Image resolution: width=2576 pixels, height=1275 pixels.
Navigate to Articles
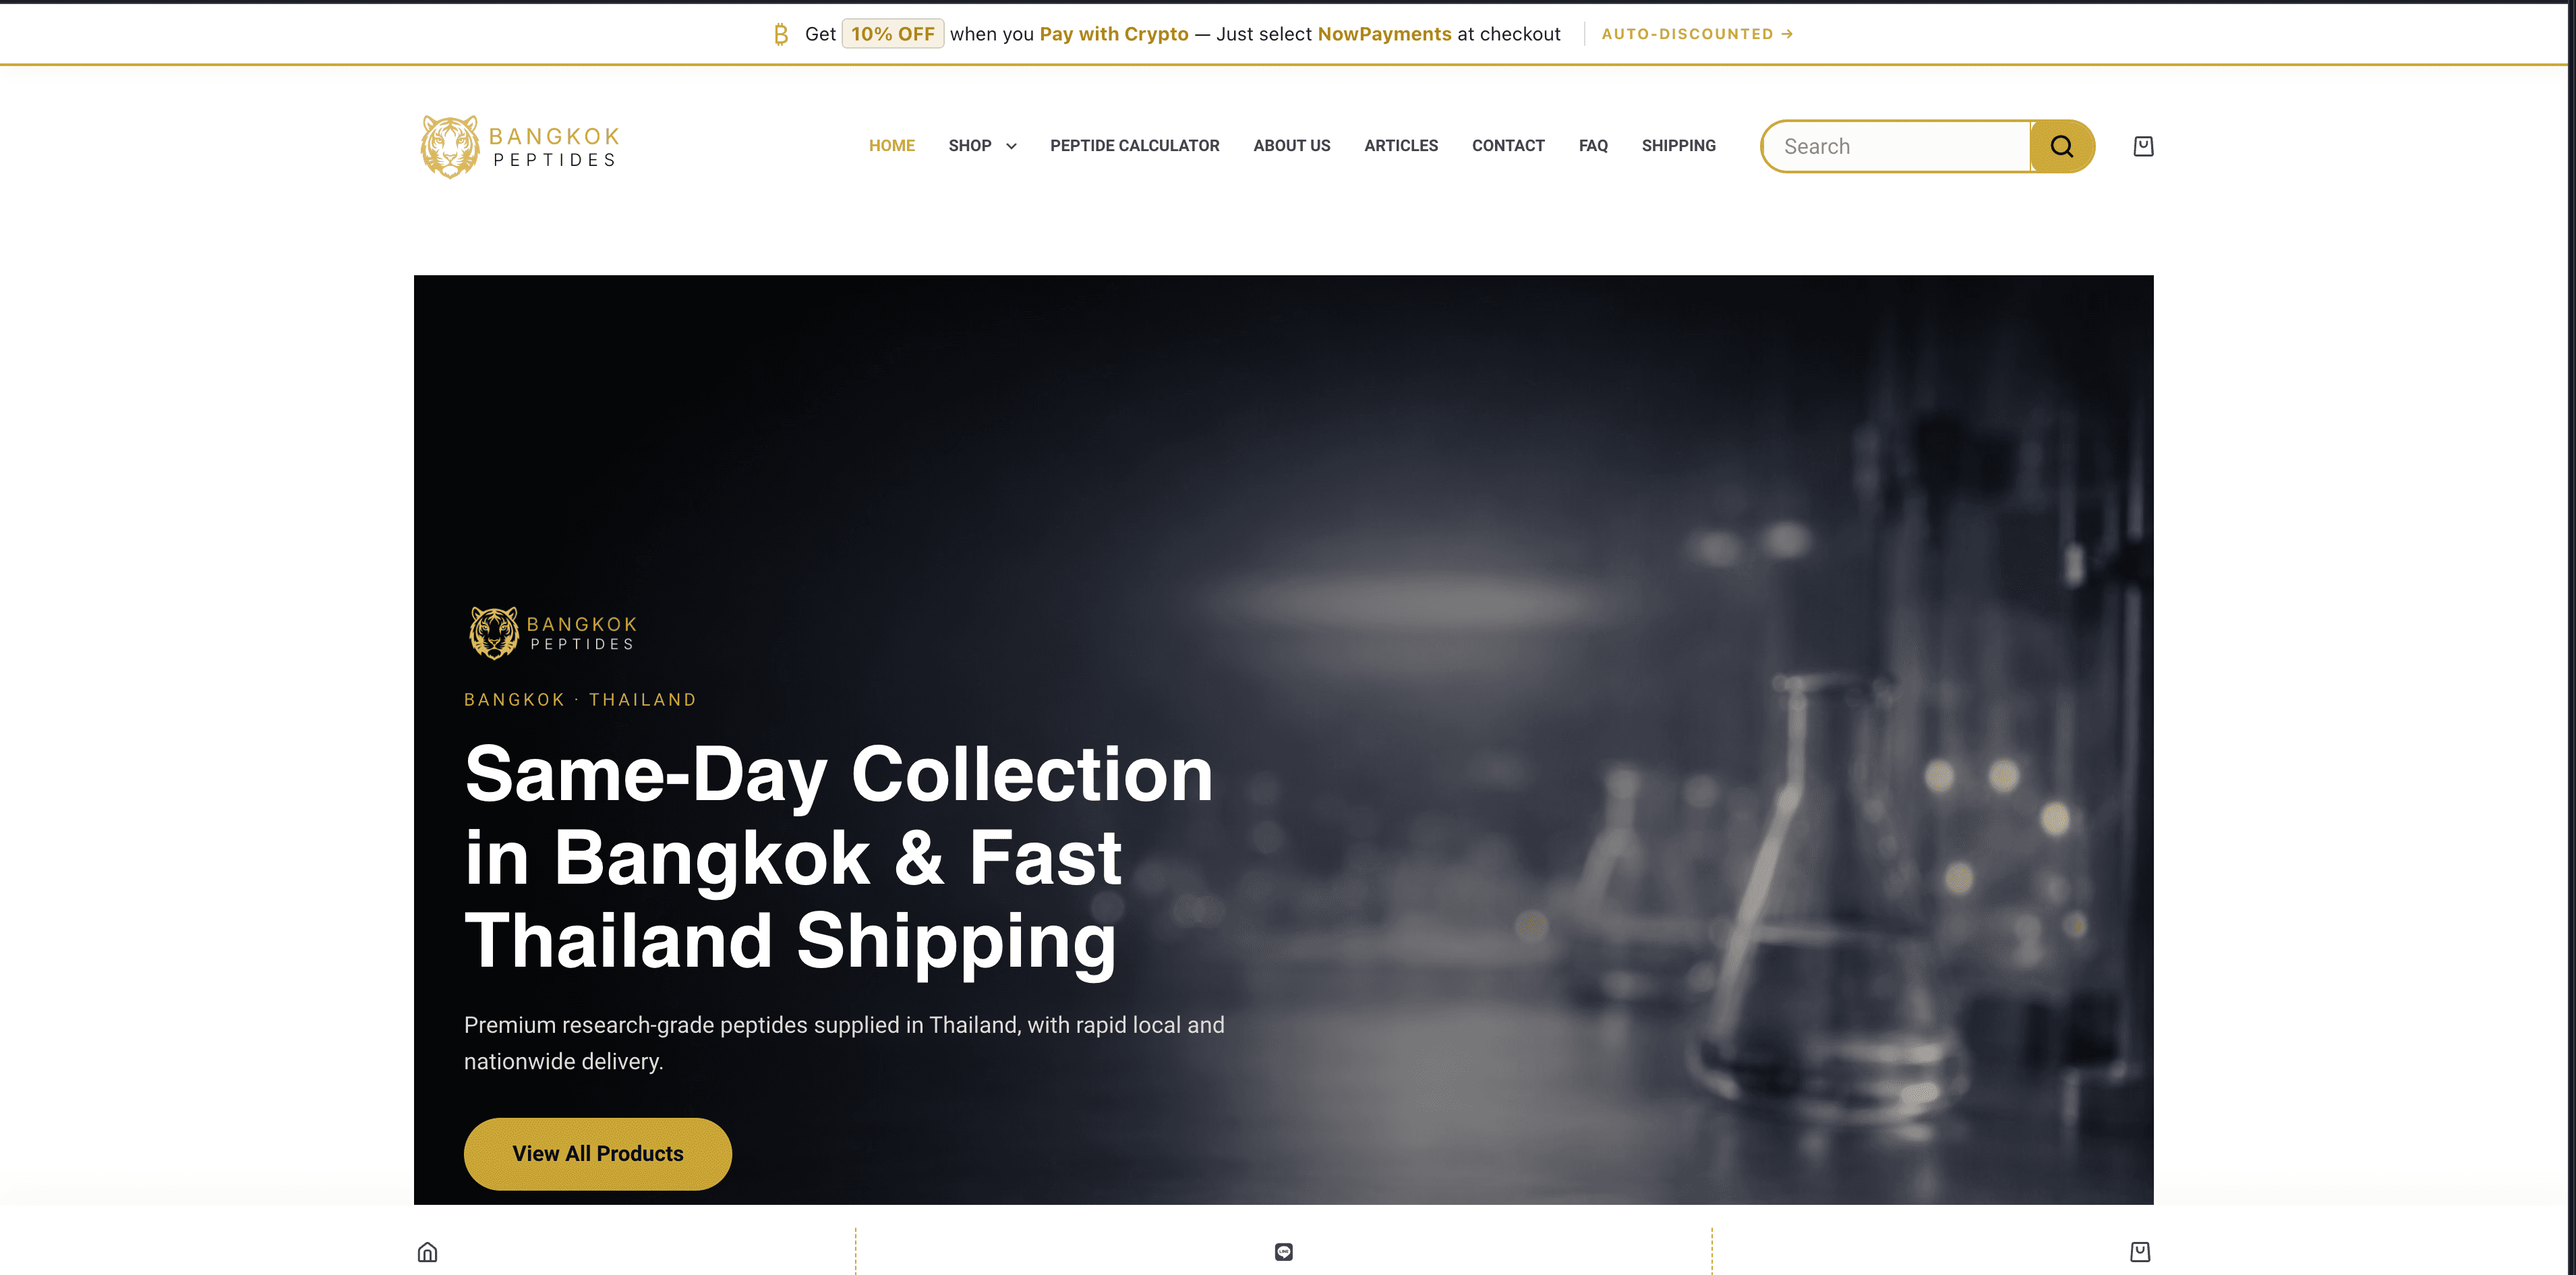(x=1400, y=146)
